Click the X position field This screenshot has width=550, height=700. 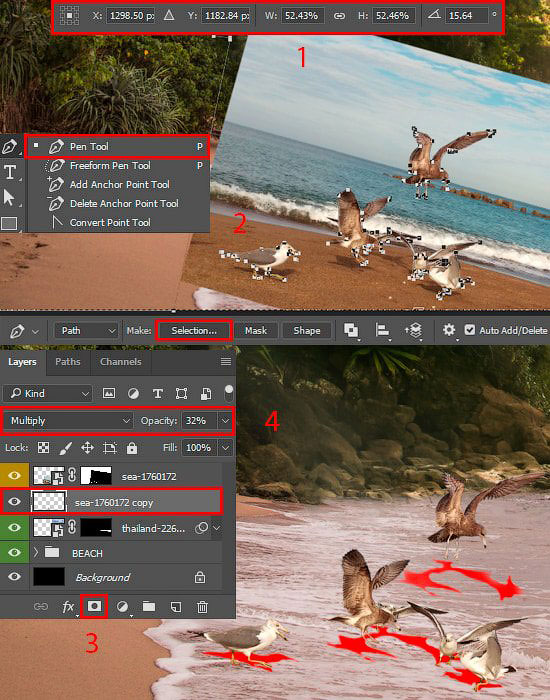coord(131,16)
